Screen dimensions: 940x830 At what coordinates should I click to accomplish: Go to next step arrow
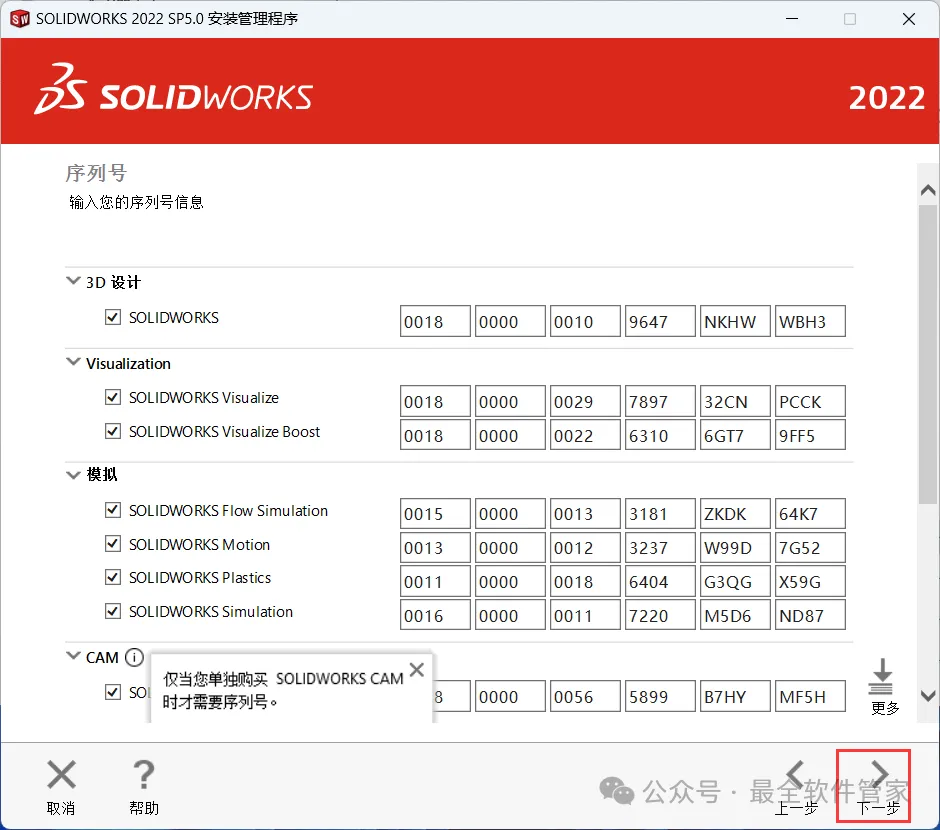pos(879,774)
